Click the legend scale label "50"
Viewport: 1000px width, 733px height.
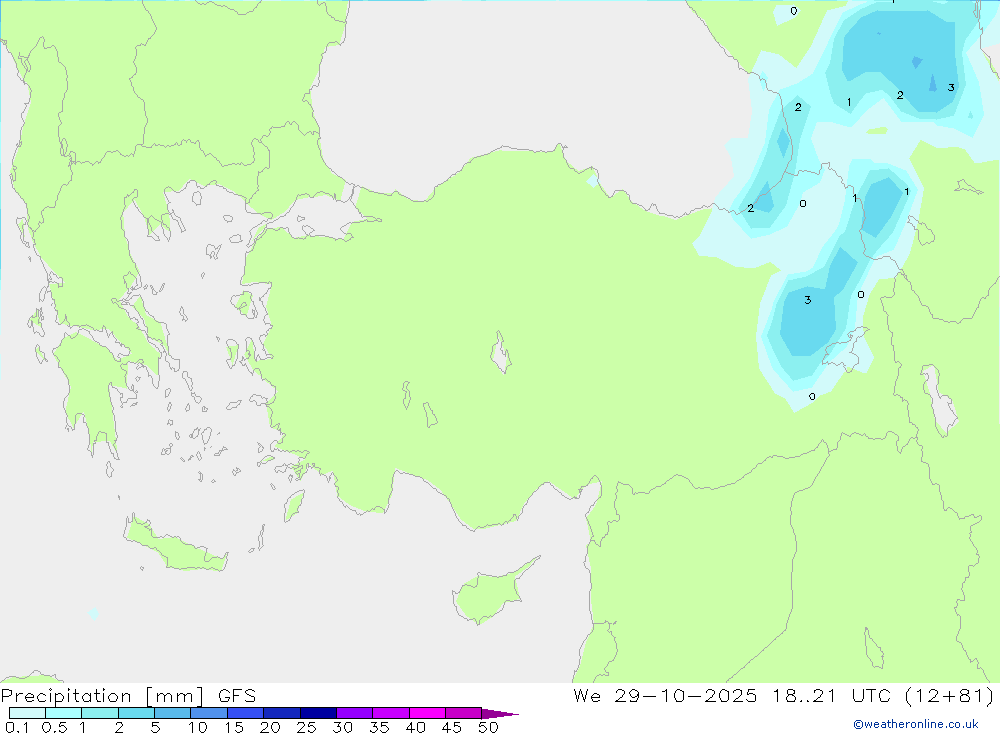[x=489, y=727]
